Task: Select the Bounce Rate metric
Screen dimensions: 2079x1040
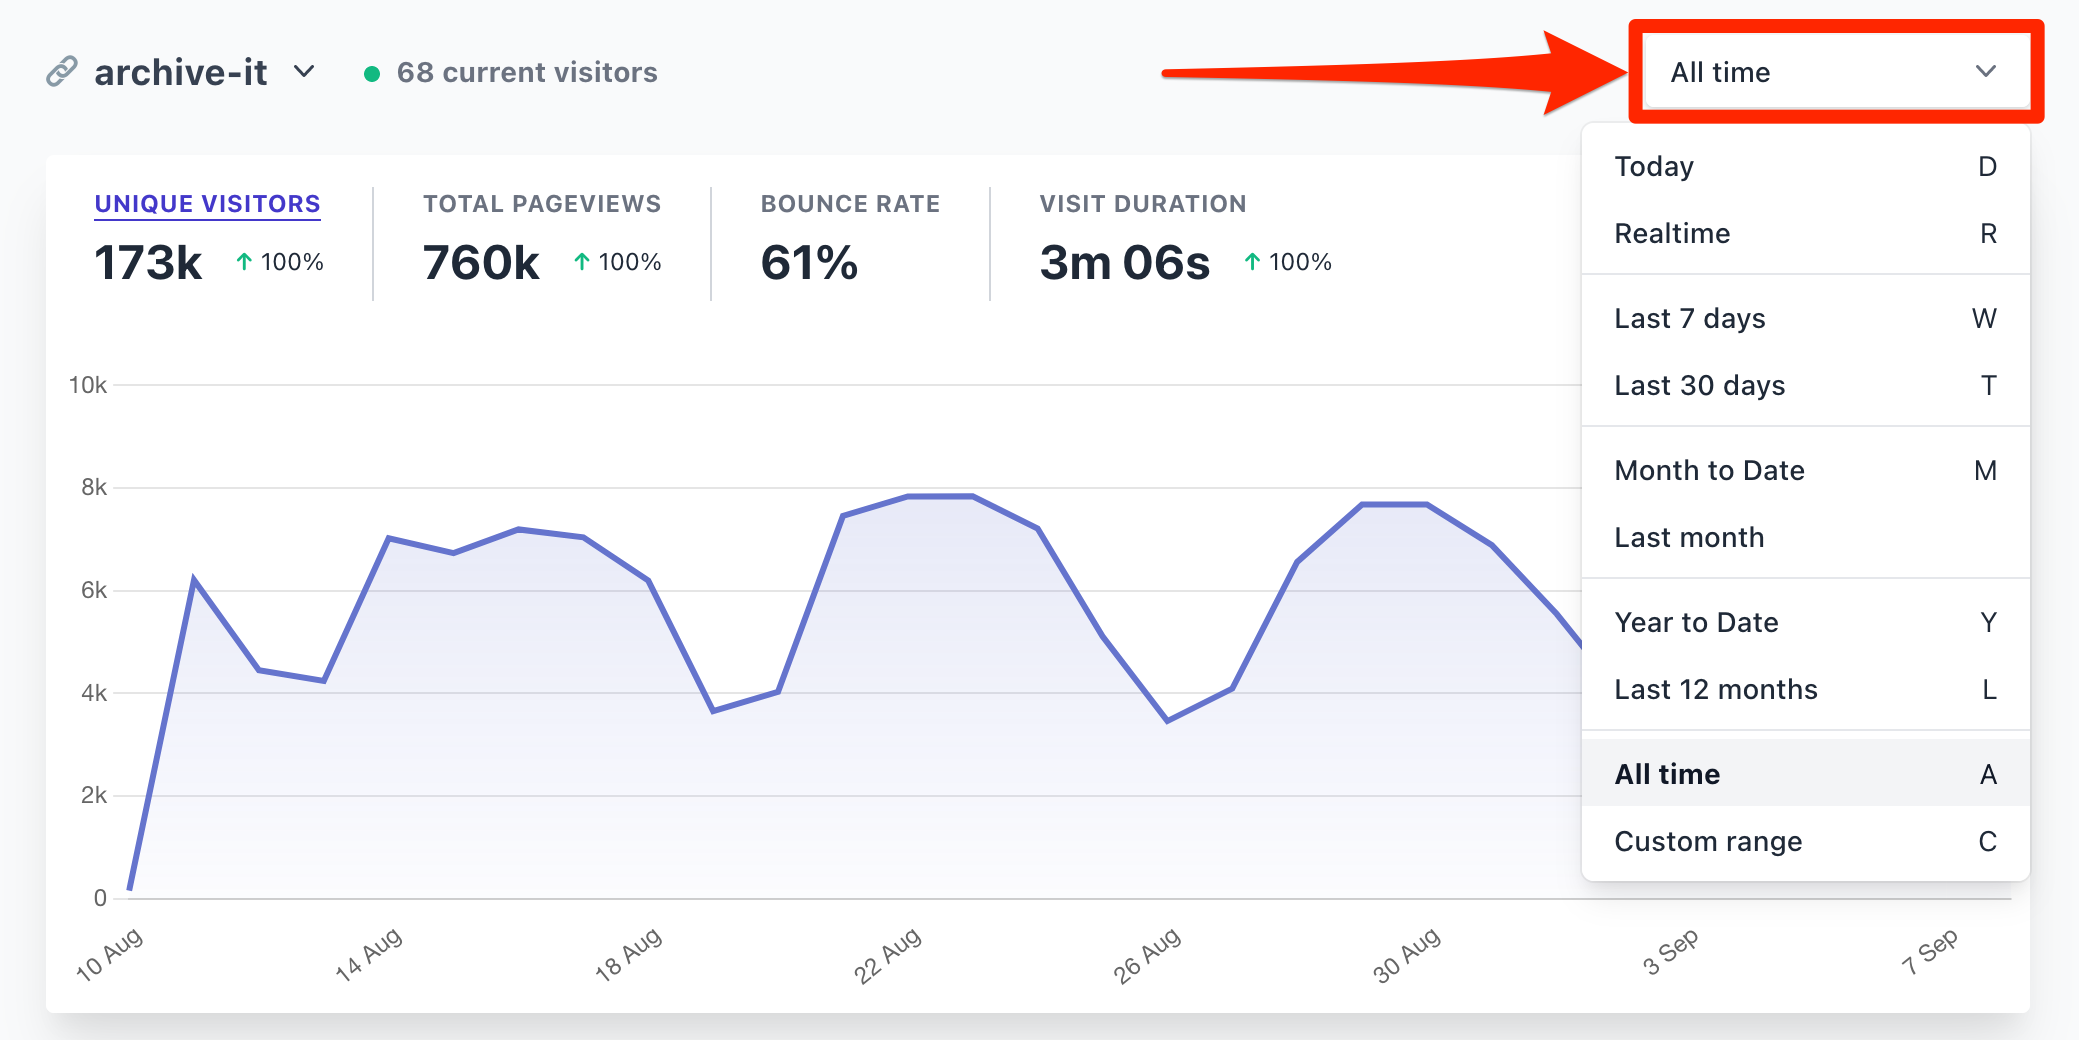Action: point(850,204)
